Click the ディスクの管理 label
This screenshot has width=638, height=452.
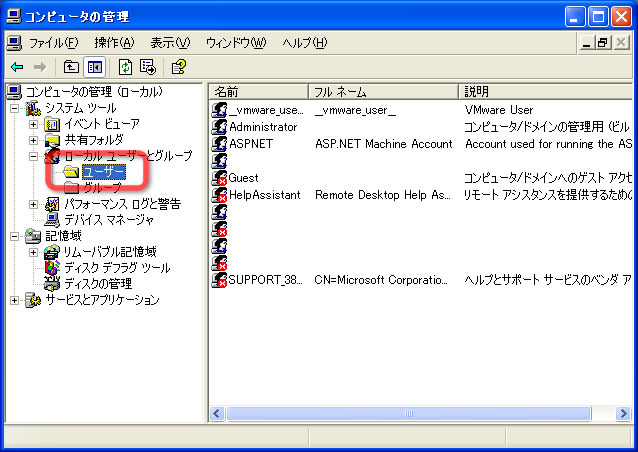[x=98, y=284]
